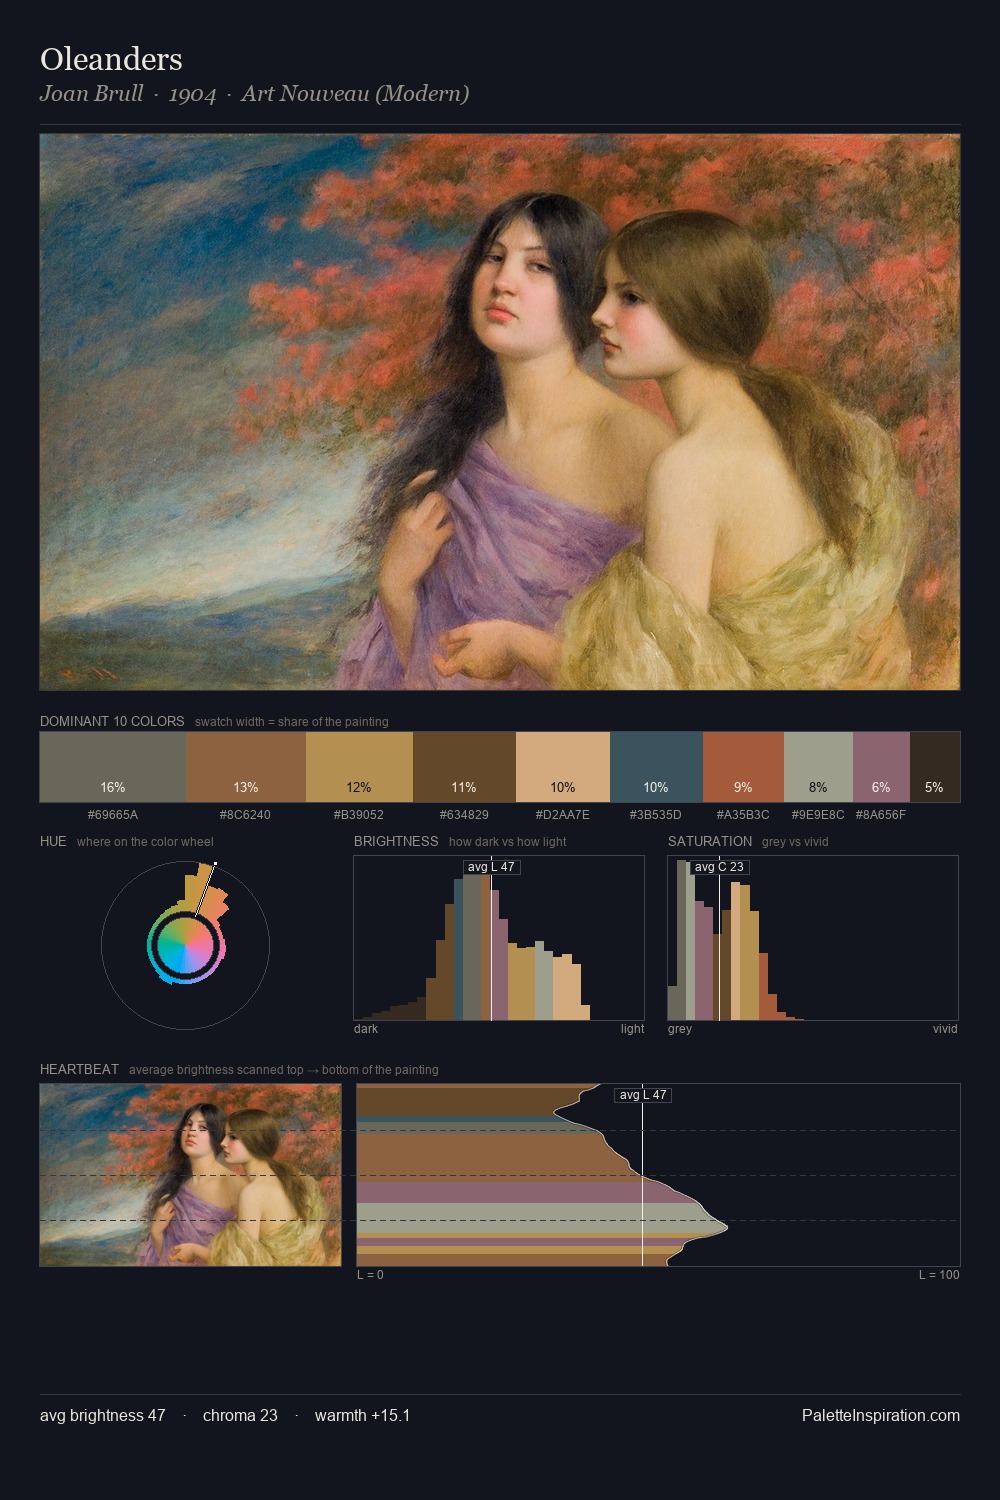
Task: Click hex code #B39052
Action: (x=359, y=815)
